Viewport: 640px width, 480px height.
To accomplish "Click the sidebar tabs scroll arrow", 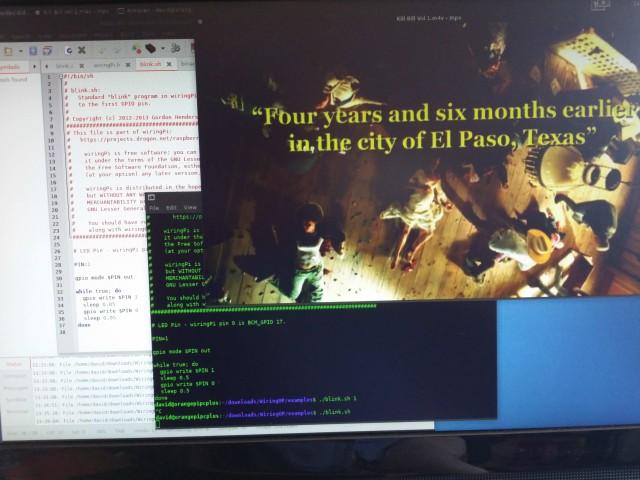I will (34, 67).
